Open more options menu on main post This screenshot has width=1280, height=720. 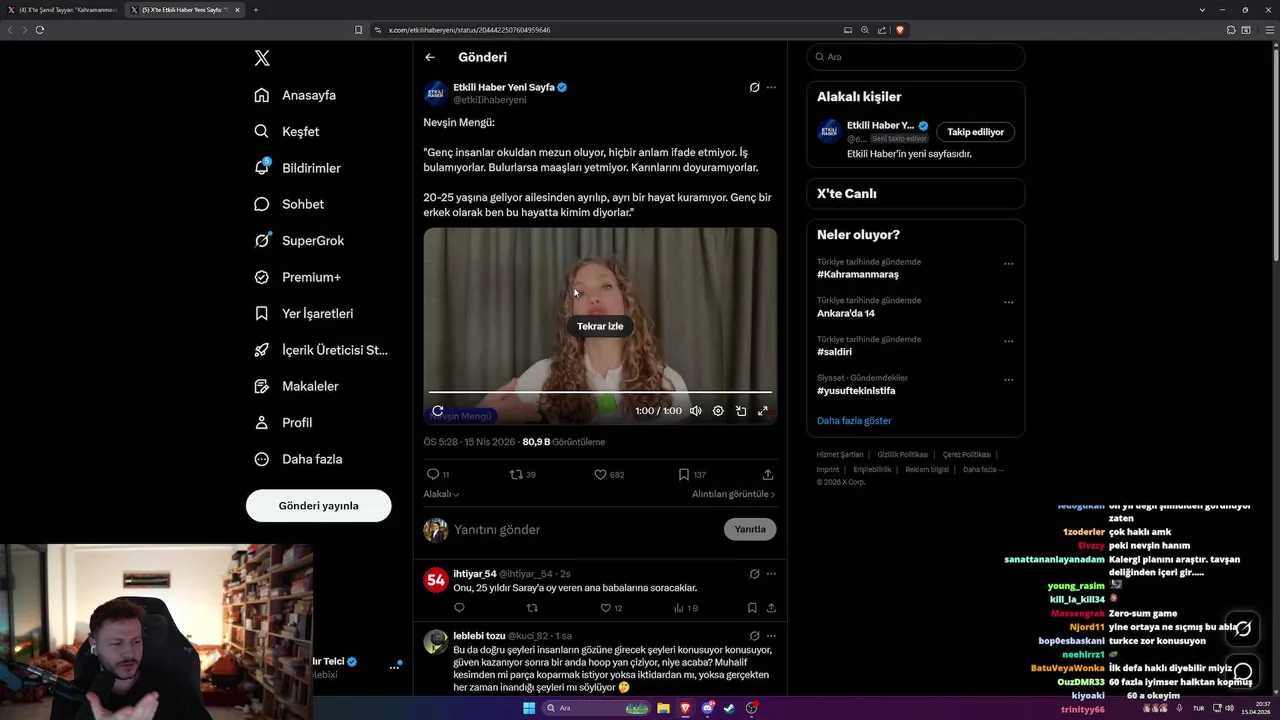771,87
